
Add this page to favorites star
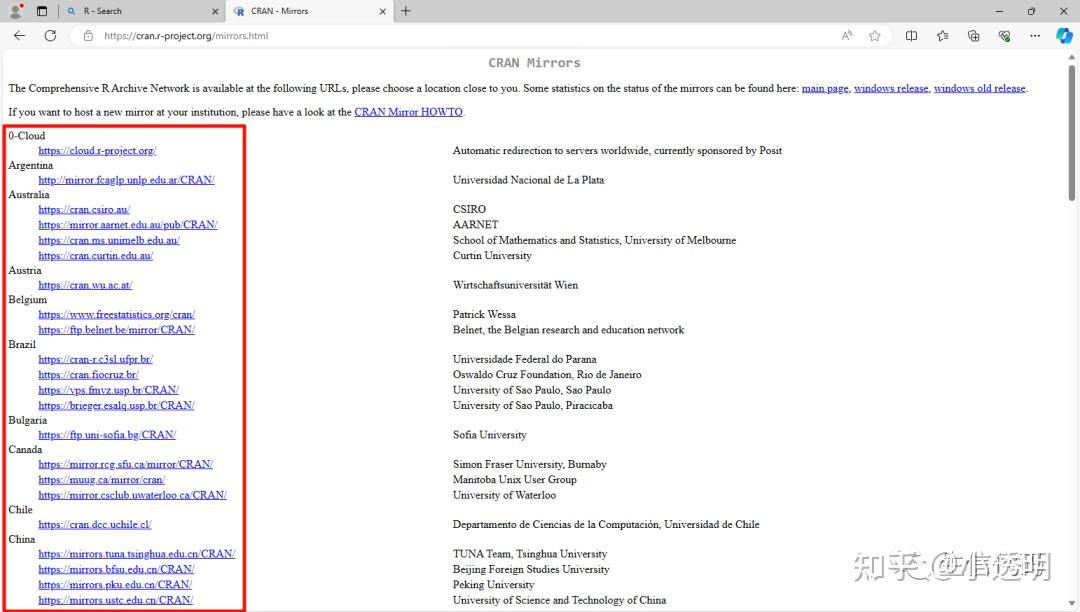click(x=875, y=36)
